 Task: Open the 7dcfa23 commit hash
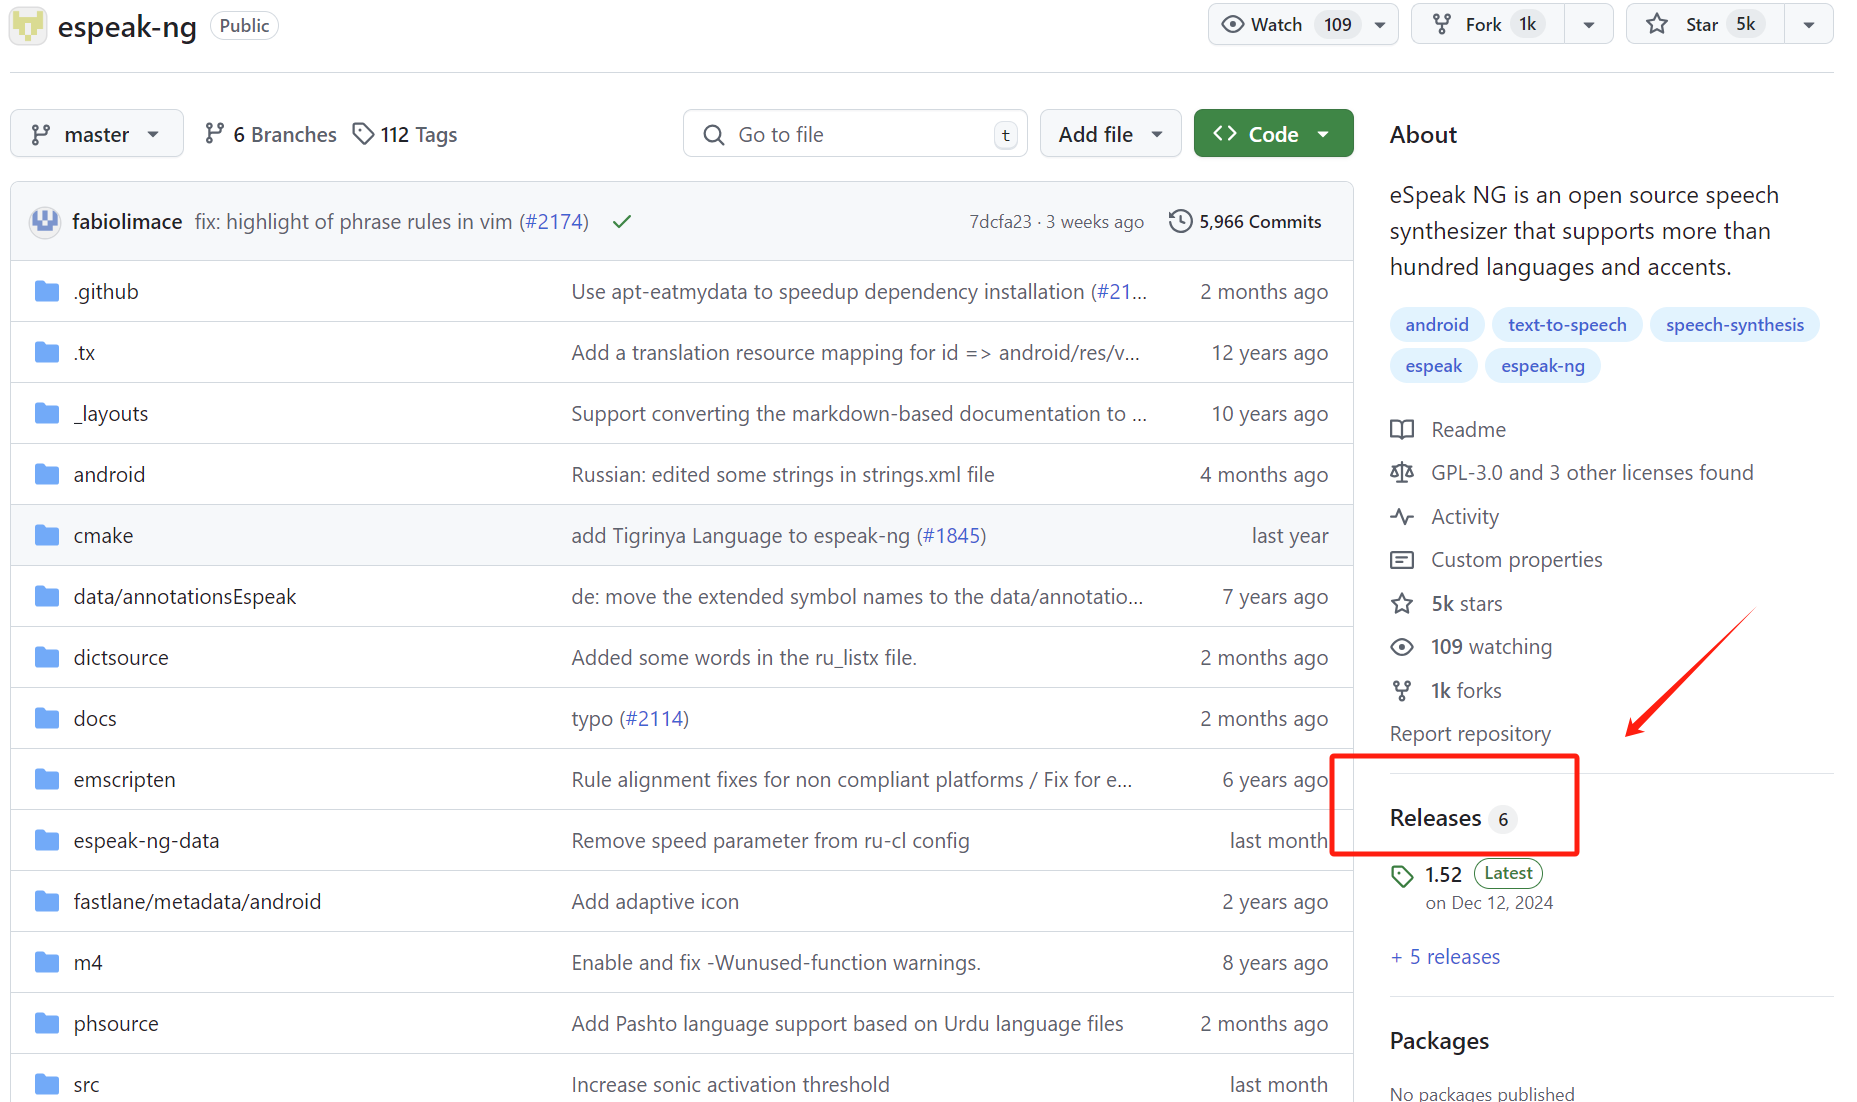(1000, 222)
